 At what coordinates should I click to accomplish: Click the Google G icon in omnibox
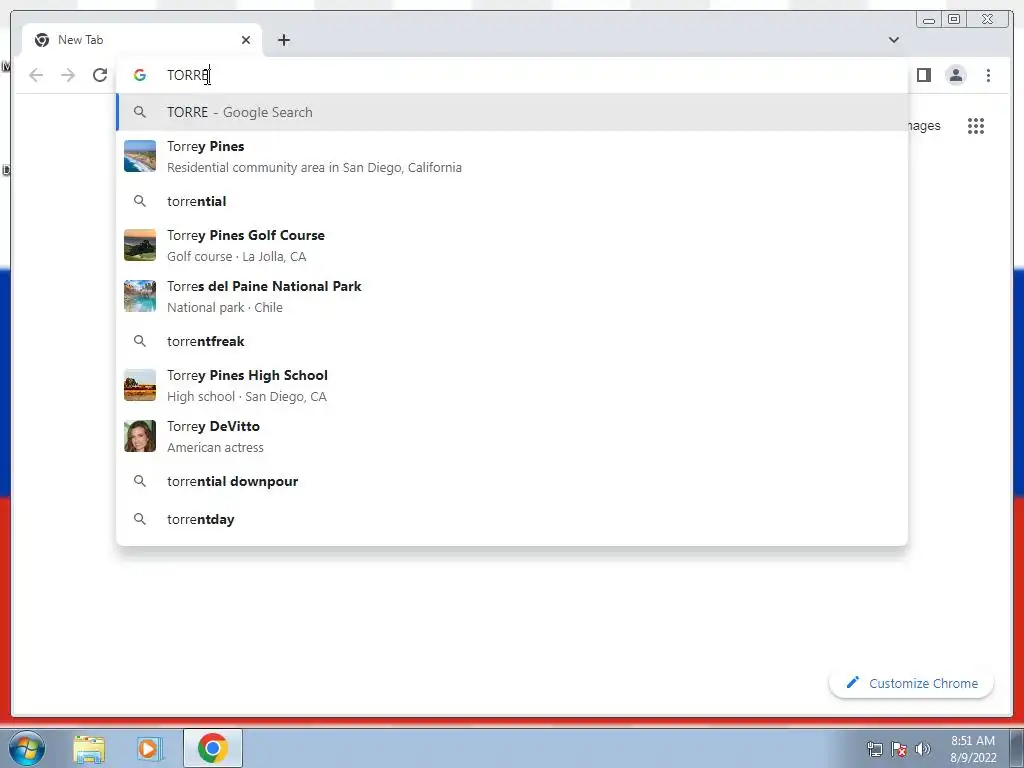139,75
